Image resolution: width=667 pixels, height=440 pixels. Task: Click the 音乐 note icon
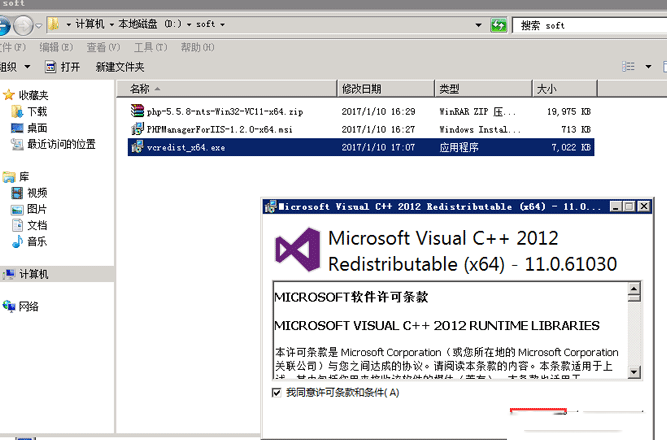[17, 242]
